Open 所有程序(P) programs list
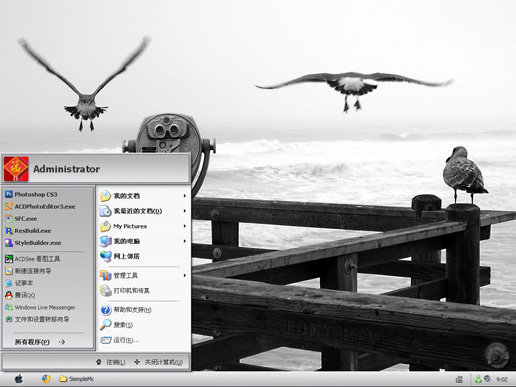 (x=40, y=342)
